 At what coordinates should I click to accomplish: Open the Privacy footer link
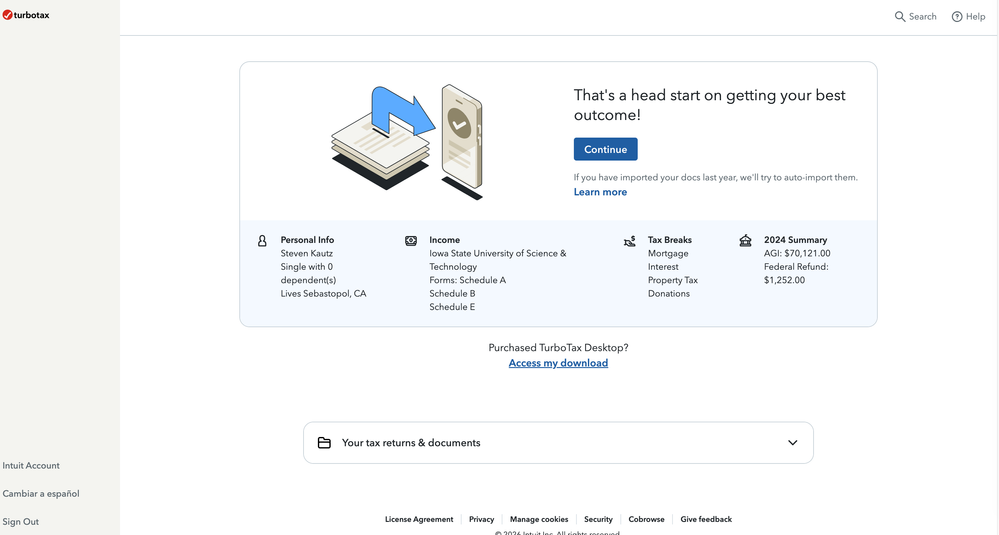pyautogui.click(x=482, y=520)
